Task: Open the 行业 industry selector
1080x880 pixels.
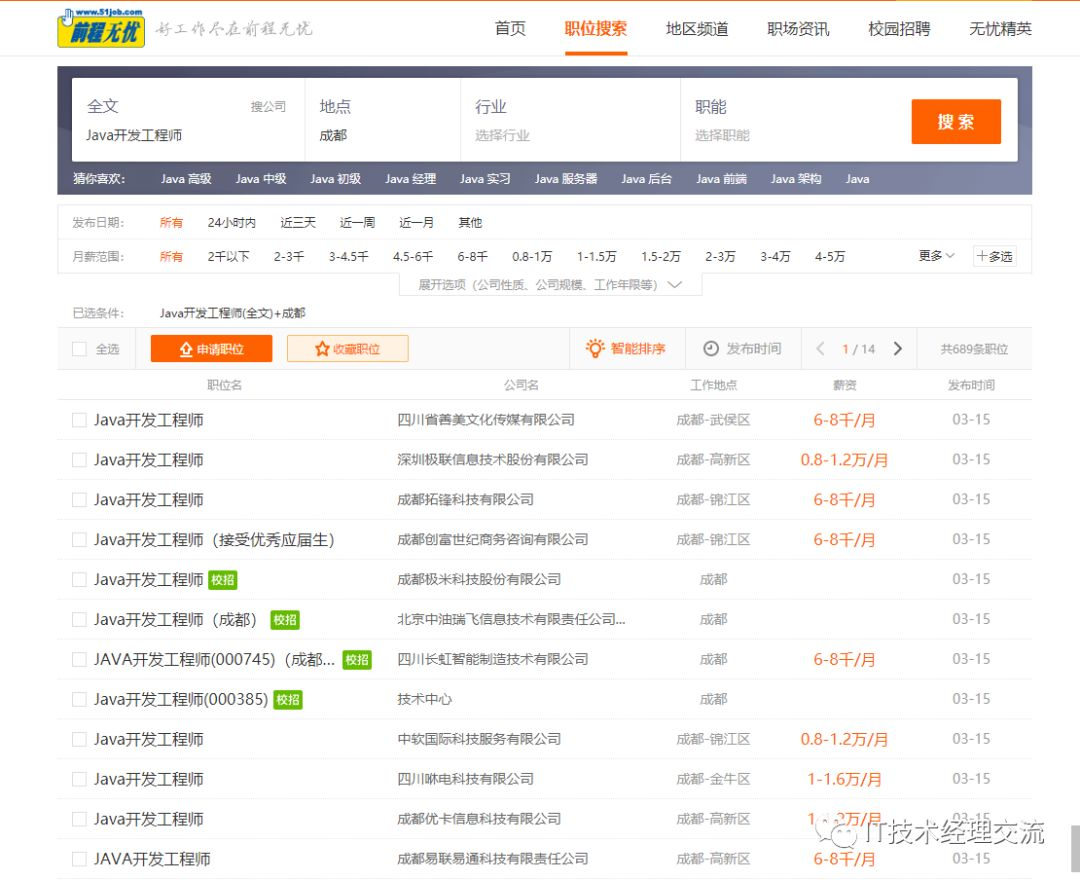Action: point(570,120)
